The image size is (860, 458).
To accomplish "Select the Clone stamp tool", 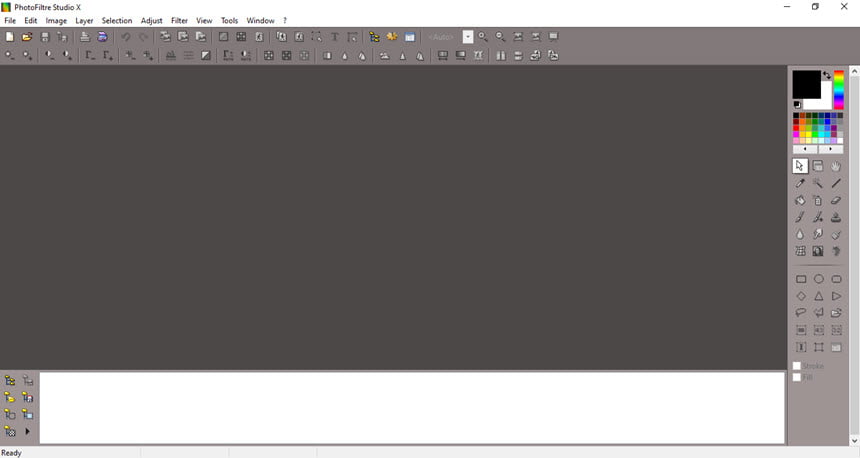I will (836, 217).
